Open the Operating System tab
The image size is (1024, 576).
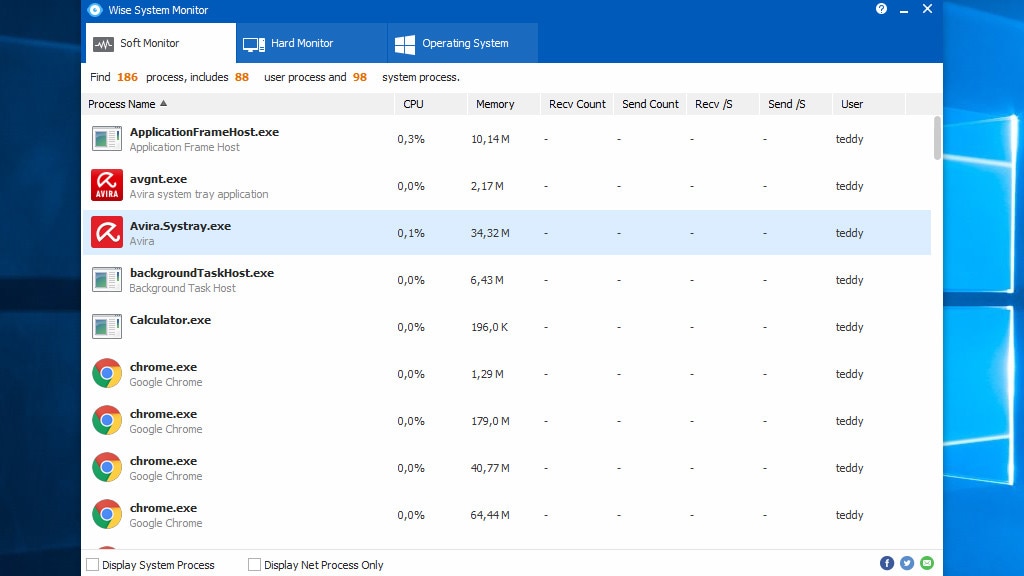click(463, 43)
